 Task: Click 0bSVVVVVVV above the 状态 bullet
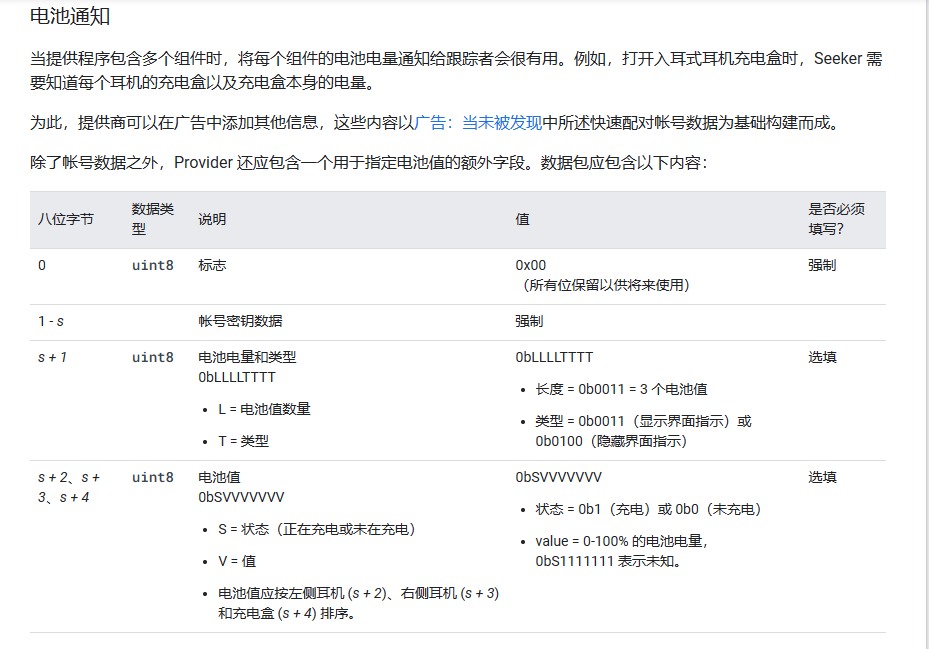point(559,478)
